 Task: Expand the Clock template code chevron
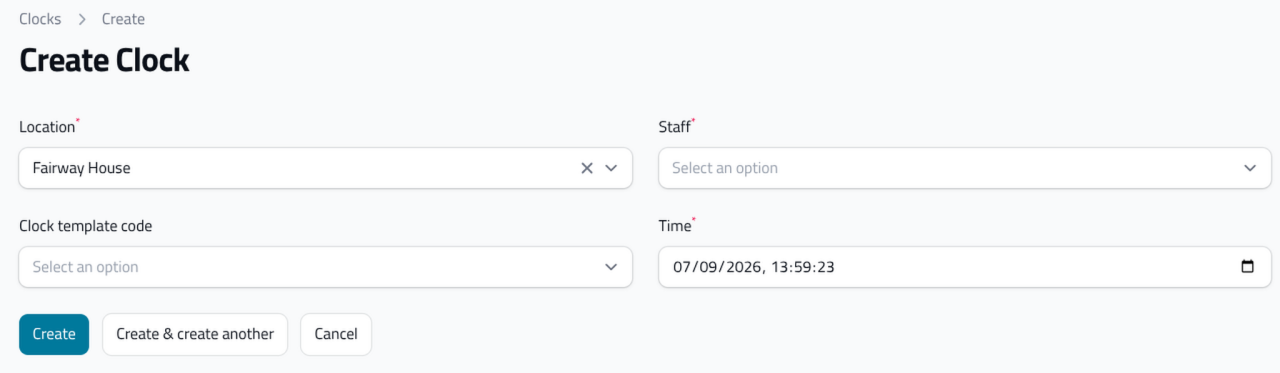click(x=611, y=267)
